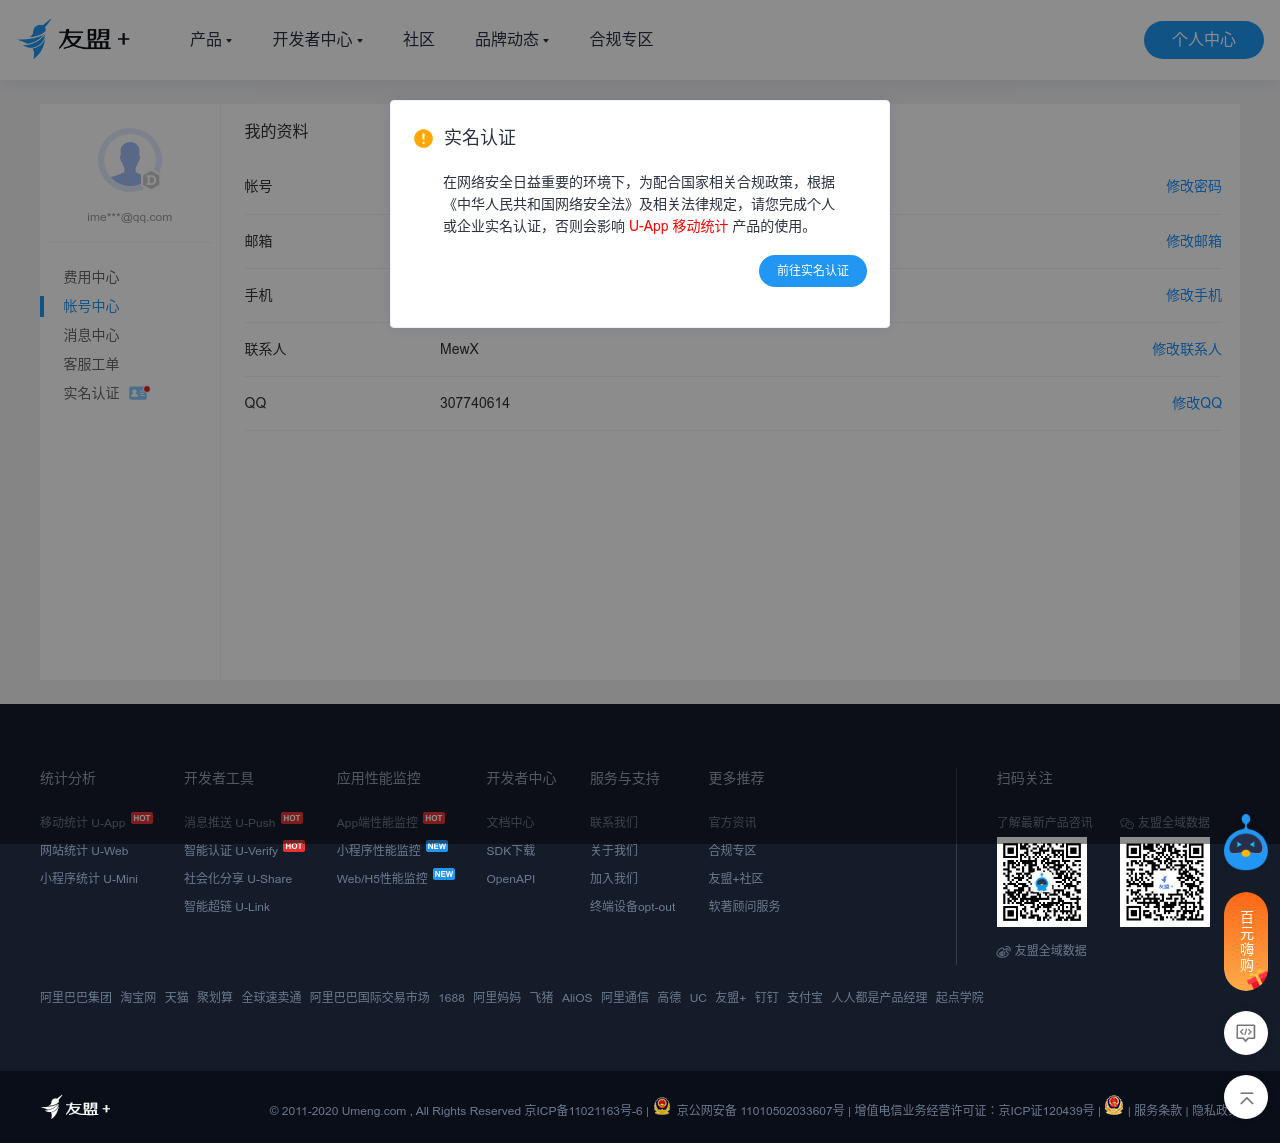Viewport: 1280px width, 1143px height.
Task: Click the 修改QQ link
Action: [x=1197, y=403]
